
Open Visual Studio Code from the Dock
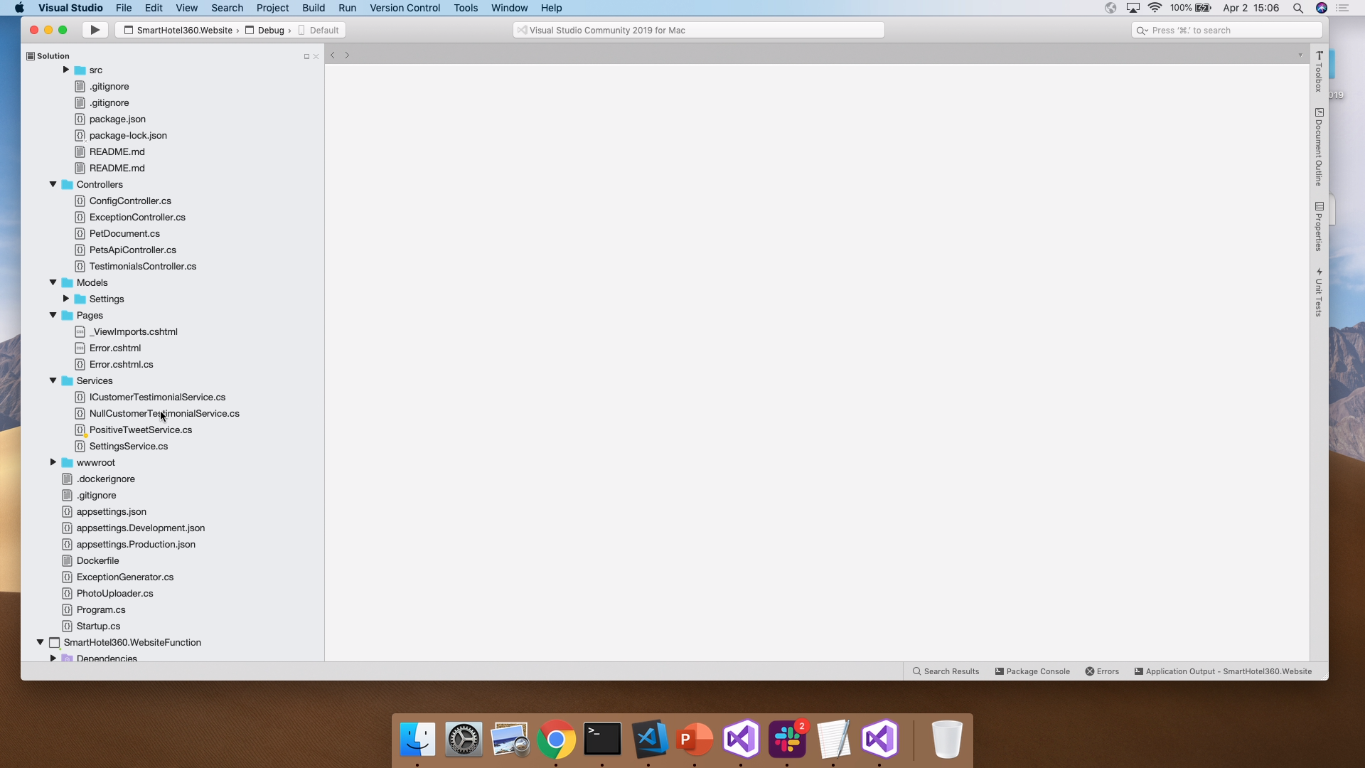[x=650, y=740]
